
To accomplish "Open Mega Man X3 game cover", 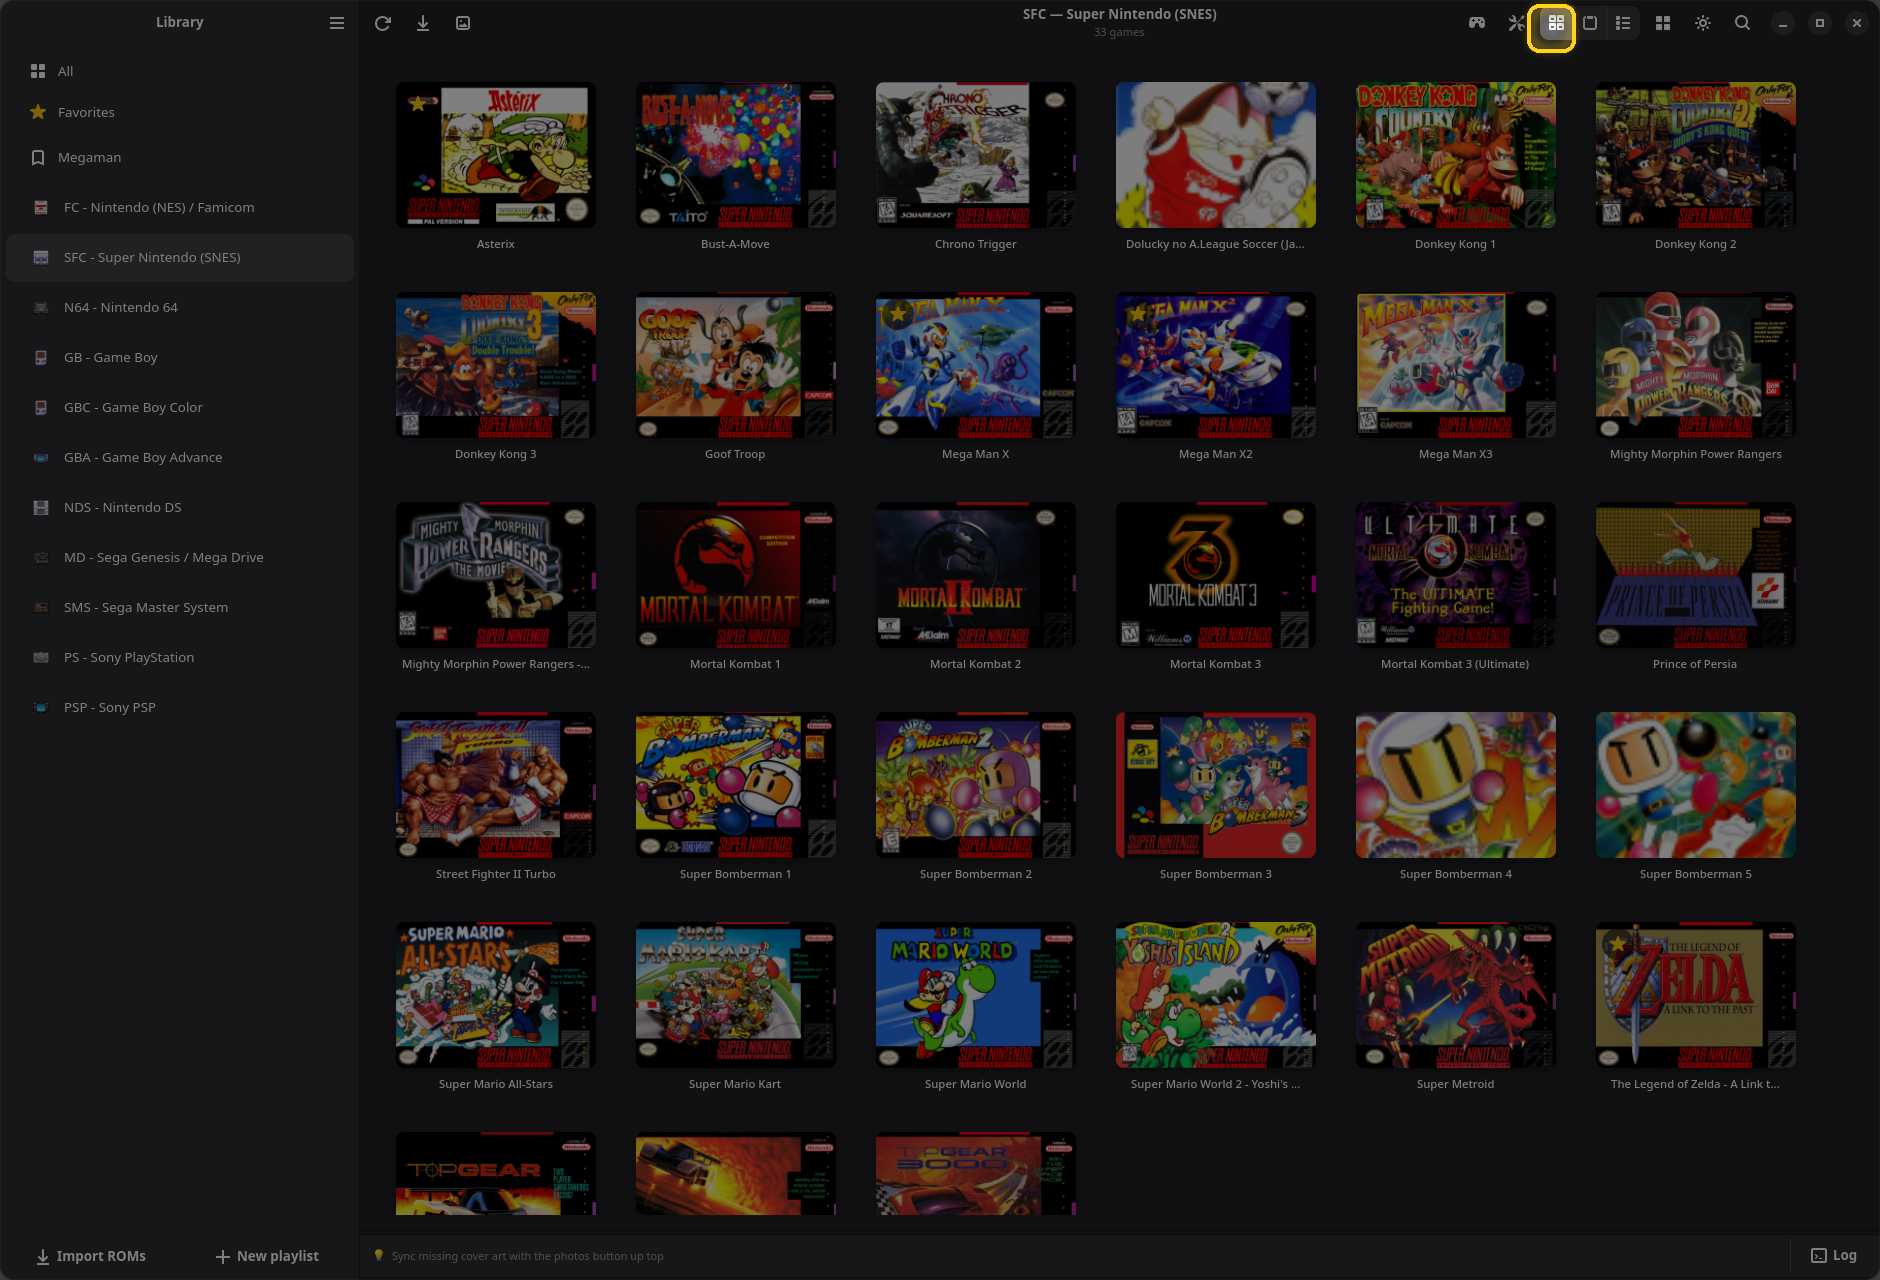I will [x=1456, y=365].
